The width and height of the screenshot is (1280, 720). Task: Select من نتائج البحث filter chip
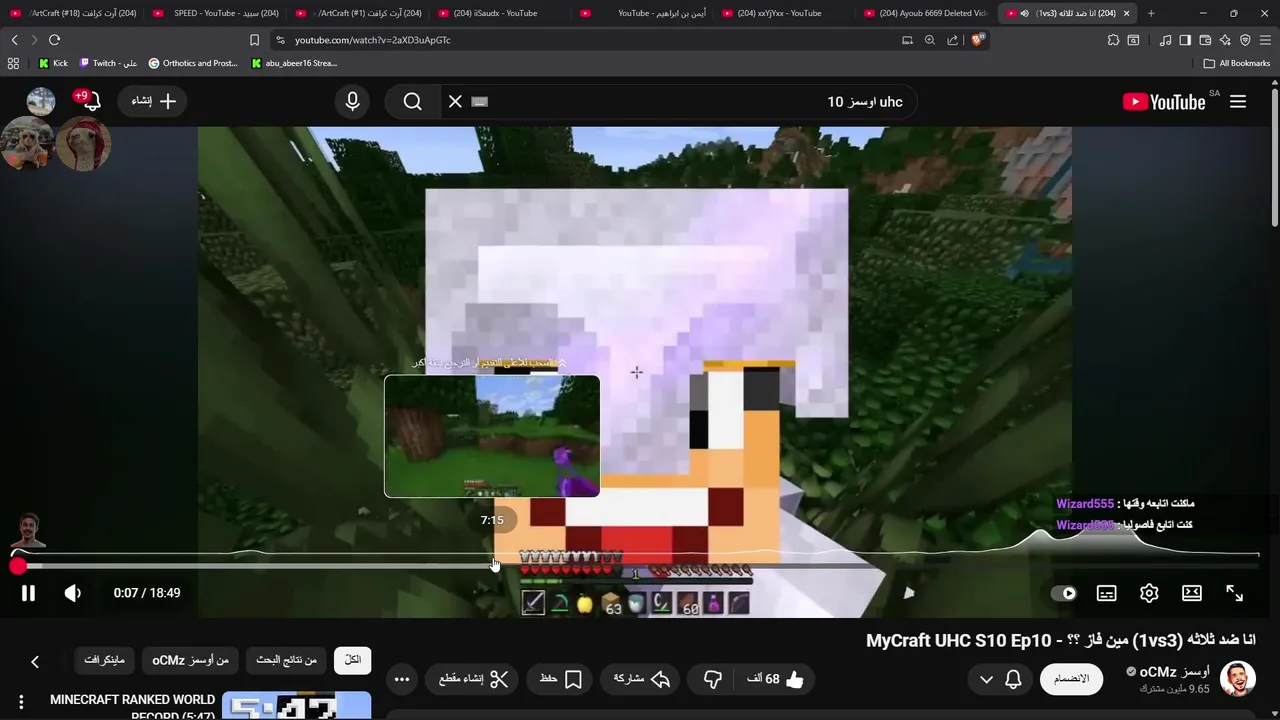(x=287, y=660)
